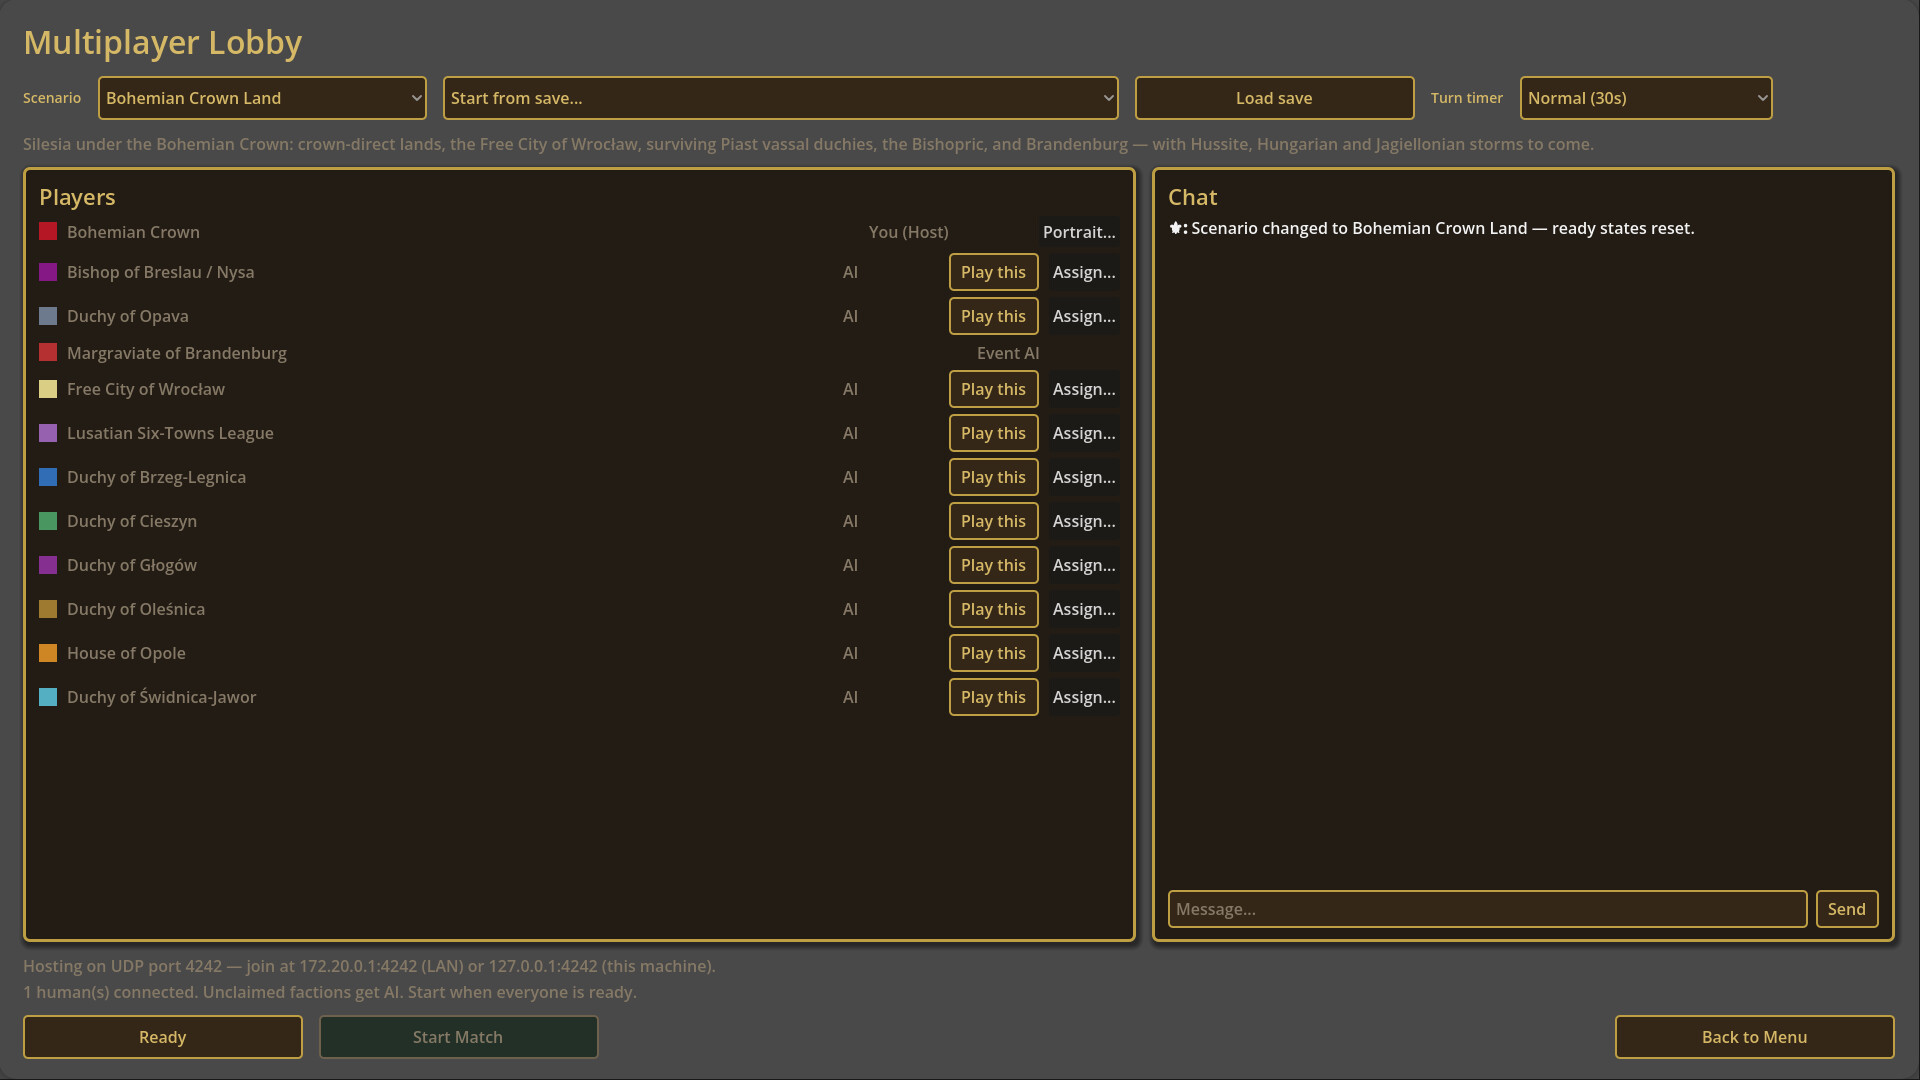This screenshot has width=1920, height=1080.
Task: Assign a player to Duchy of Cieszyn
Action: pyautogui.click(x=1084, y=521)
